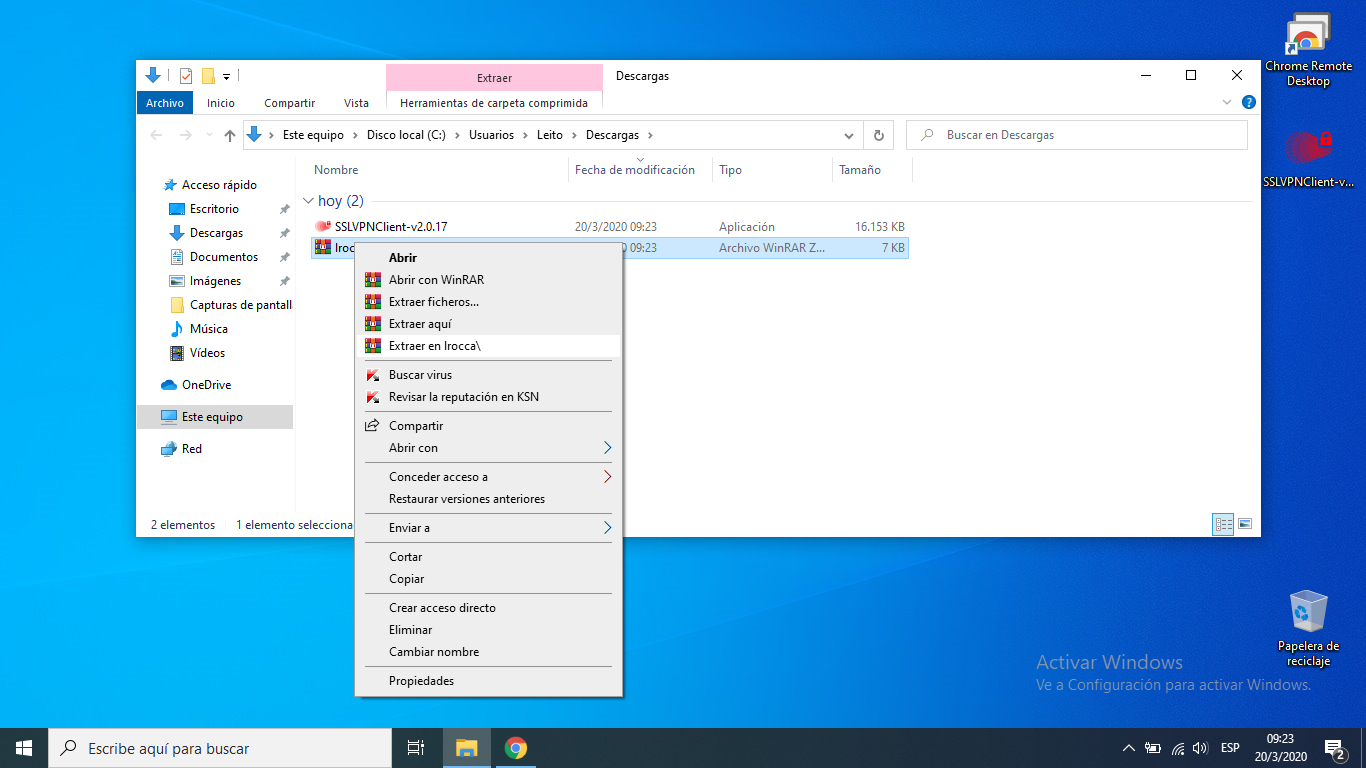The height and width of the screenshot is (768, 1366).
Task: Click the refresh button beside address bar
Action: [x=878, y=135]
